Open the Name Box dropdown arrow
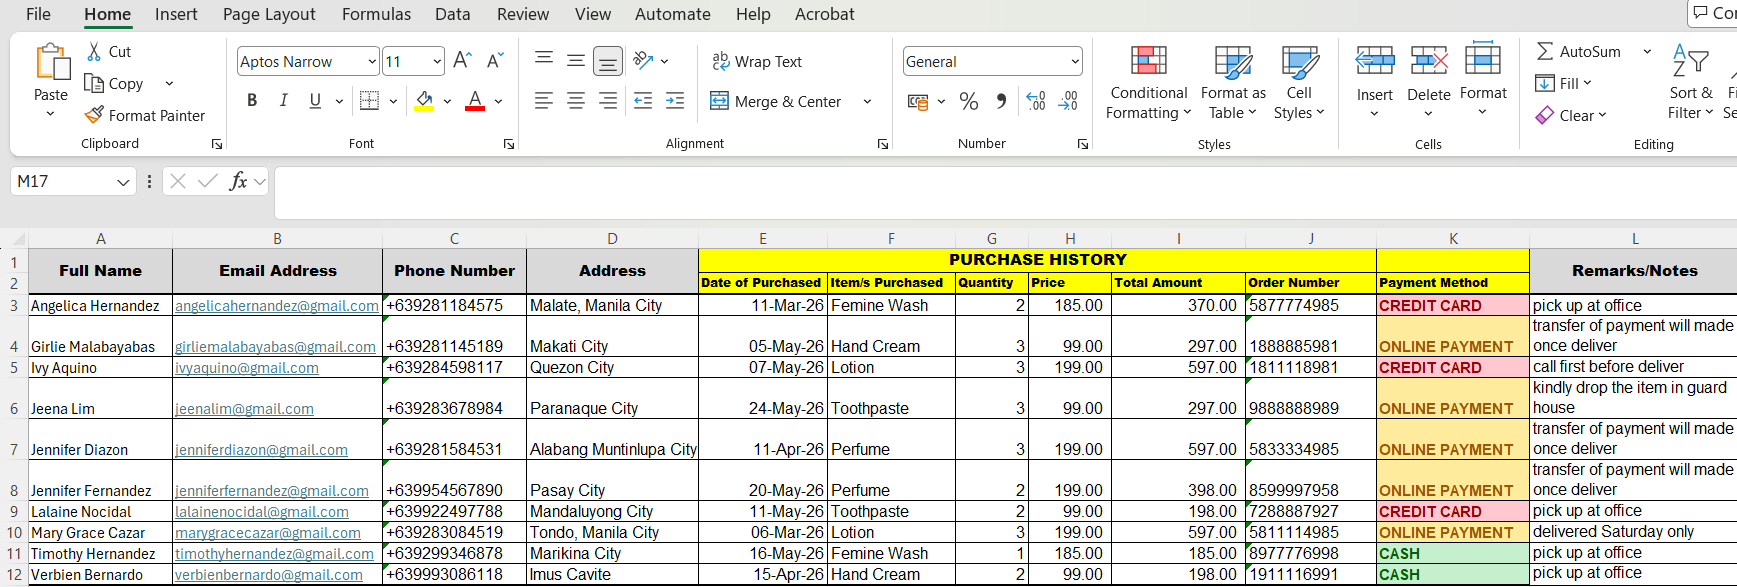This screenshot has width=1737, height=587. pyautogui.click(x=123, y=182)
